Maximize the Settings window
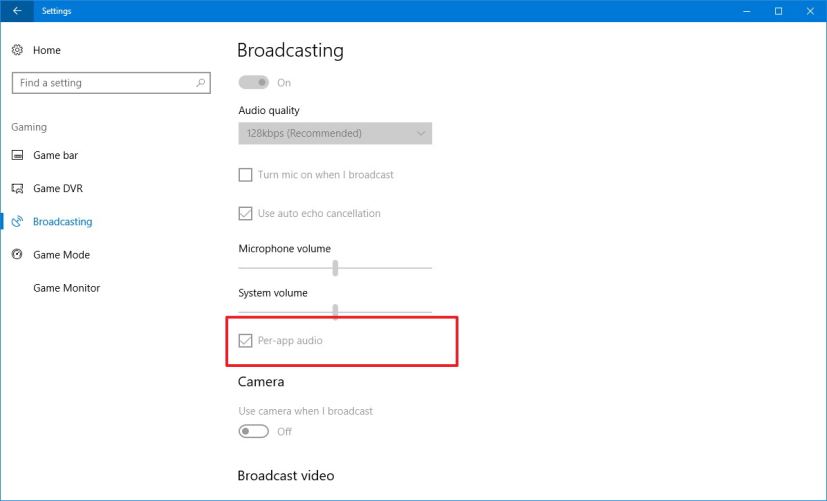Screen dimensions: 827x501 [x=778, y=11]
